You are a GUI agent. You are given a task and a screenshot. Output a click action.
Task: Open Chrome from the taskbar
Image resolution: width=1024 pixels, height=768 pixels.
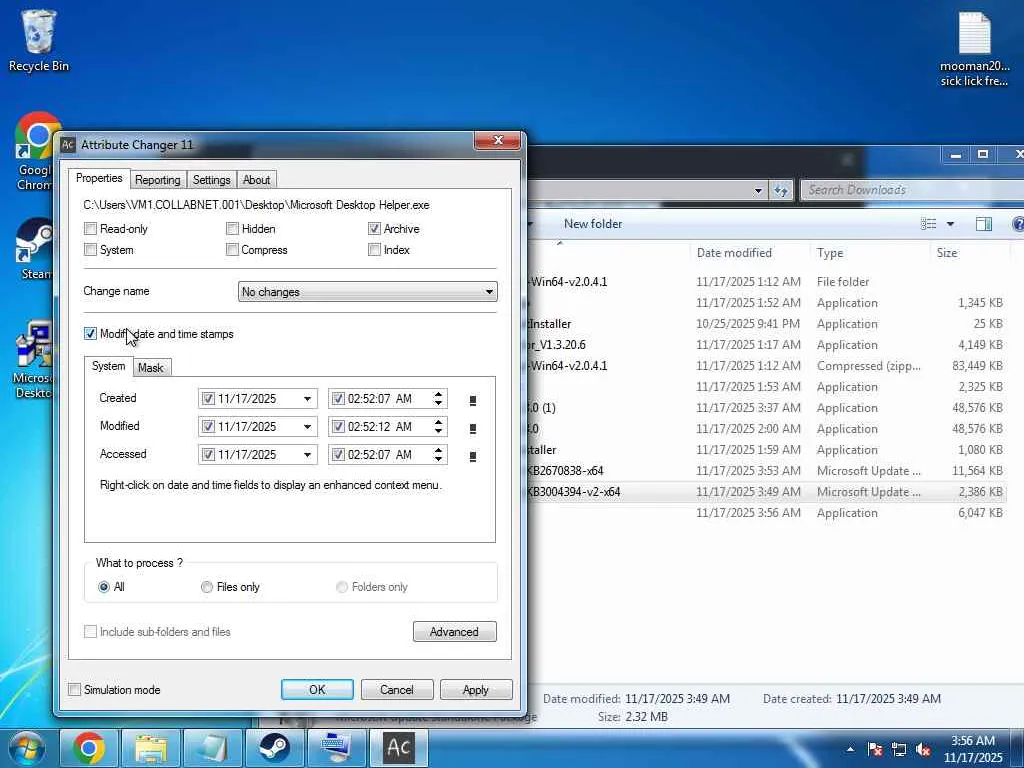click(89, 748)
